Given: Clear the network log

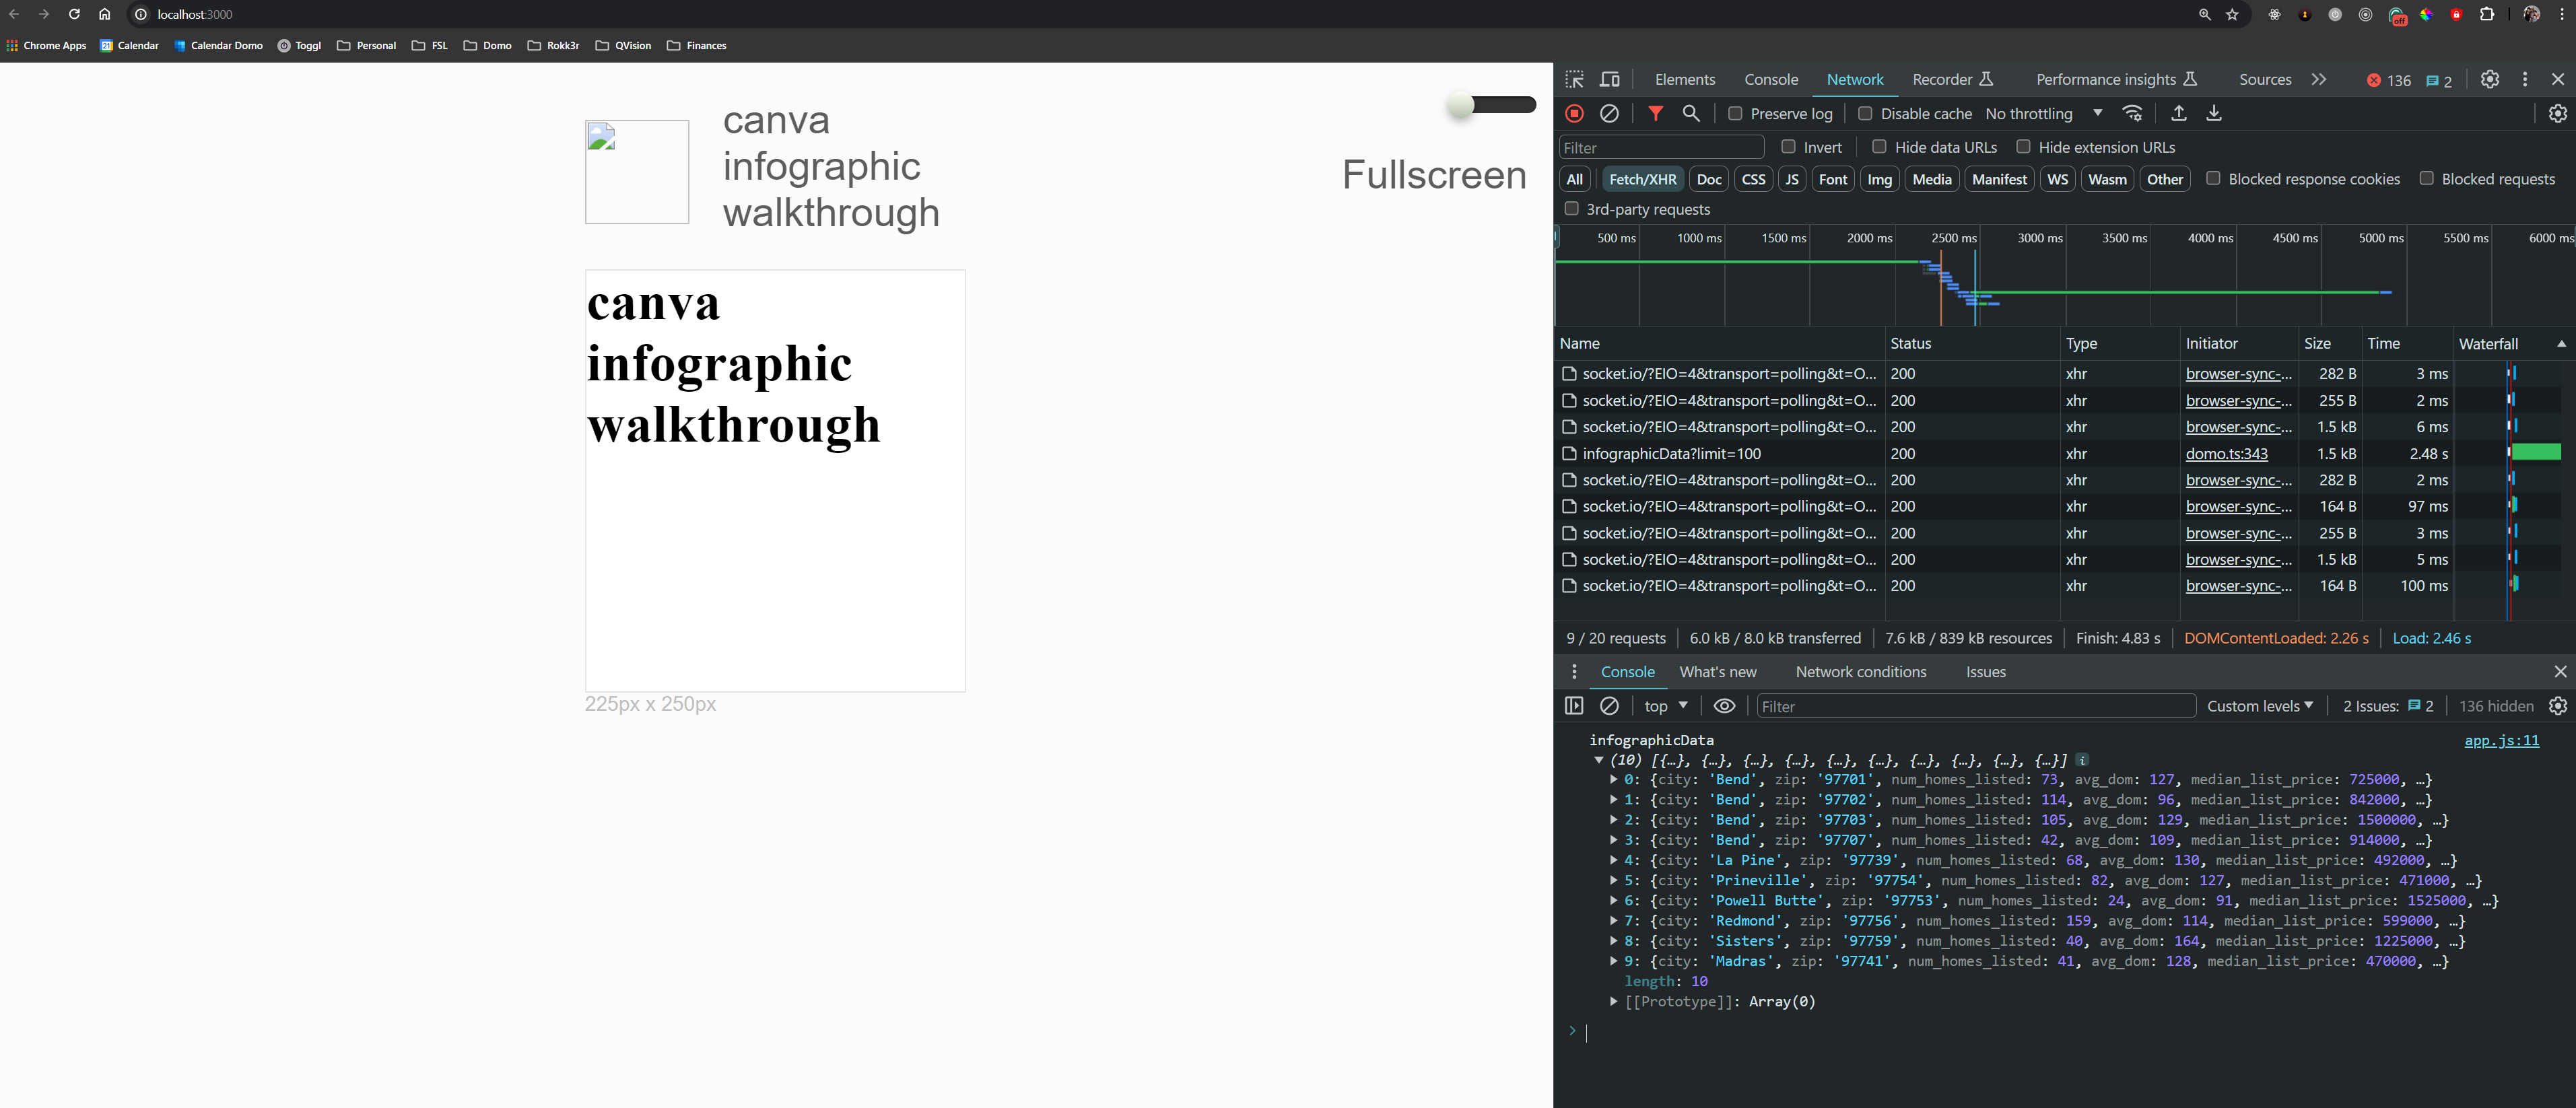Looking at the screenshot, I should pos(1609,114).
